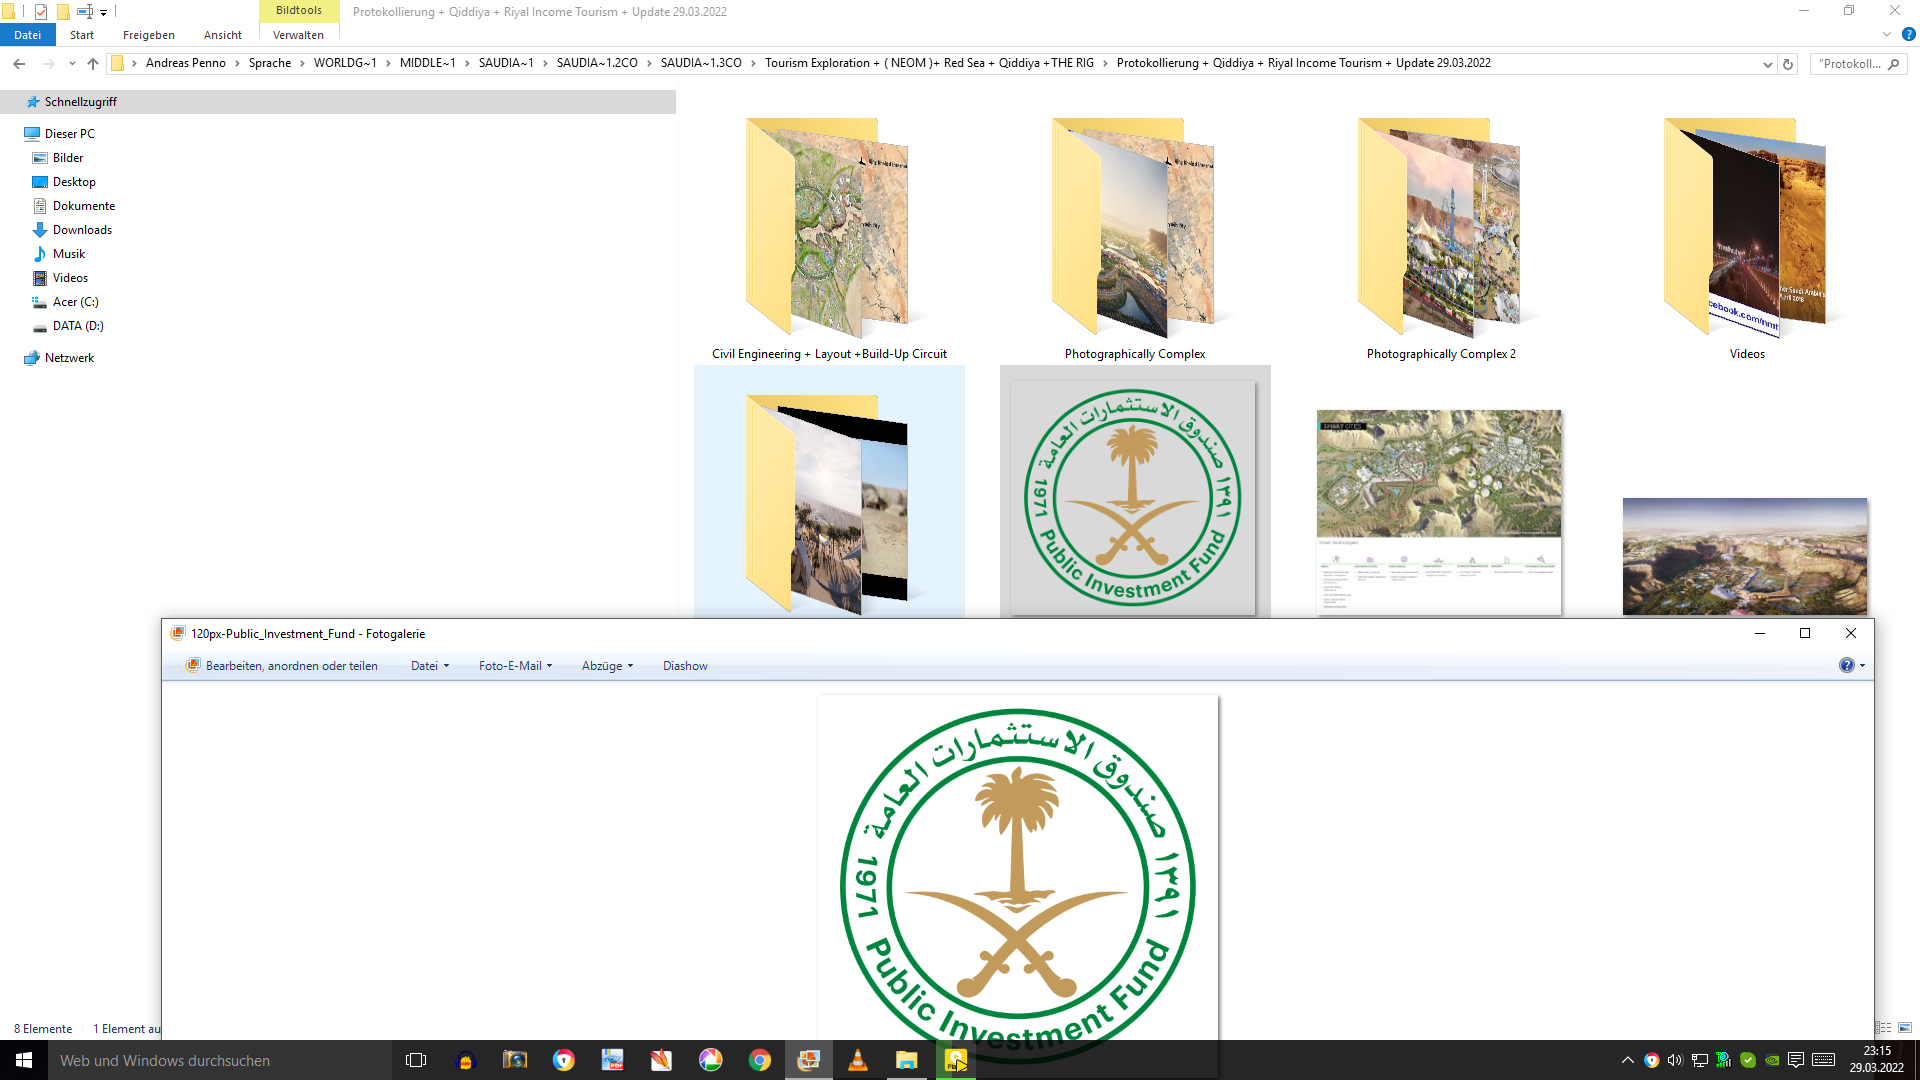
Task: Show hidden system tray icons
Action: [x=1627, y=1060]
